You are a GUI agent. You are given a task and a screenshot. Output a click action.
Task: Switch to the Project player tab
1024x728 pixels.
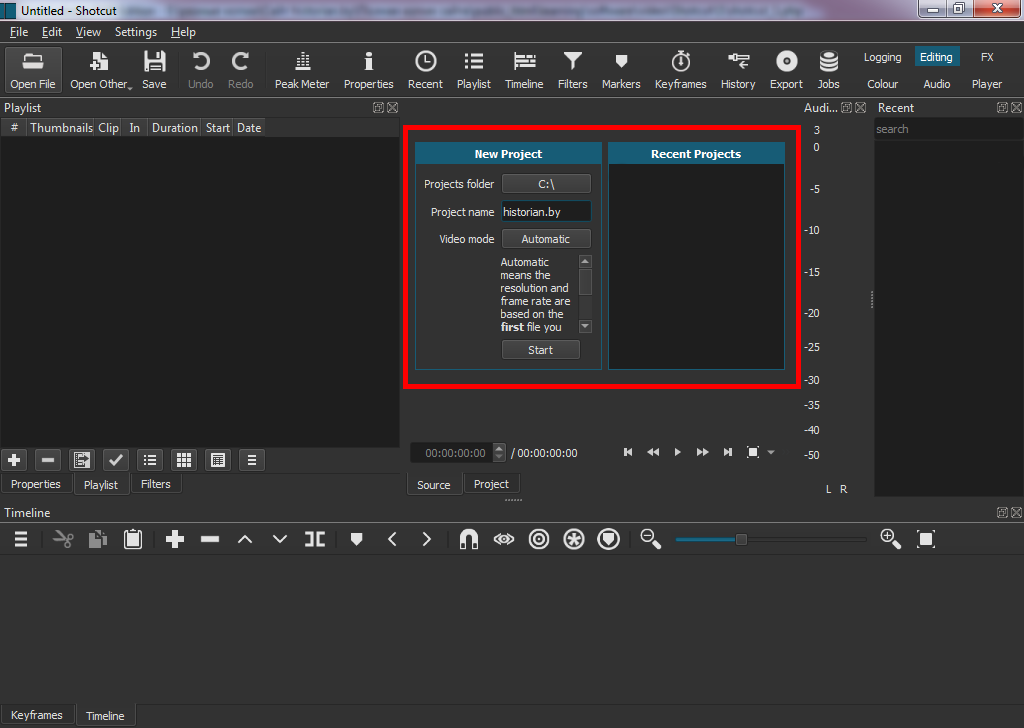[491, 484]
